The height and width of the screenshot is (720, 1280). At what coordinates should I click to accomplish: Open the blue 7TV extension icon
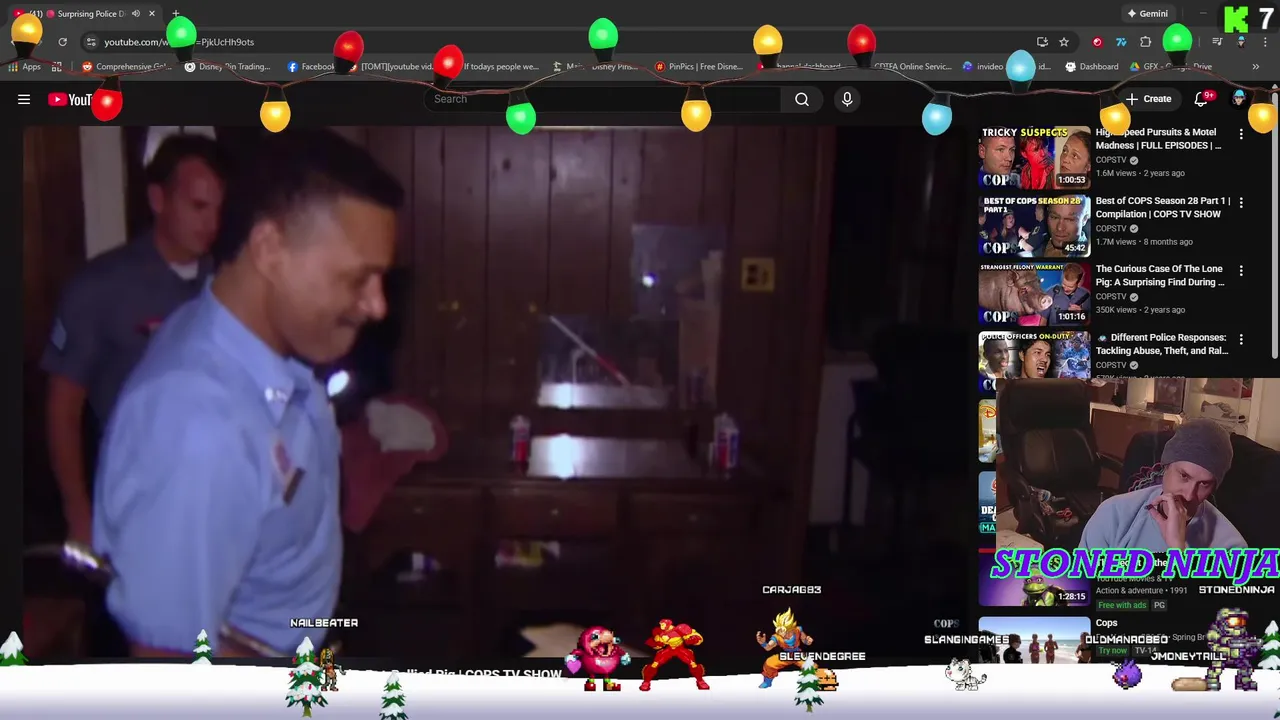click(x=1121, y=42)
